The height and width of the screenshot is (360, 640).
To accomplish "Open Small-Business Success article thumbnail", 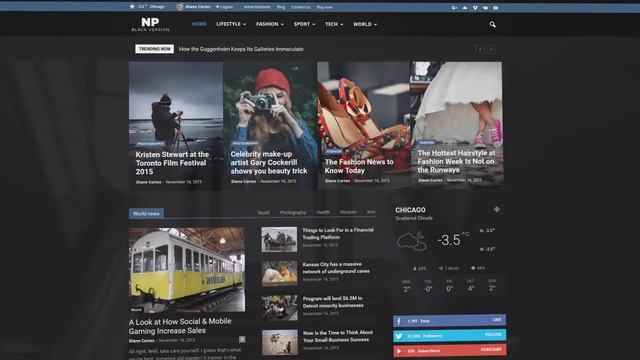I will 280,342.
